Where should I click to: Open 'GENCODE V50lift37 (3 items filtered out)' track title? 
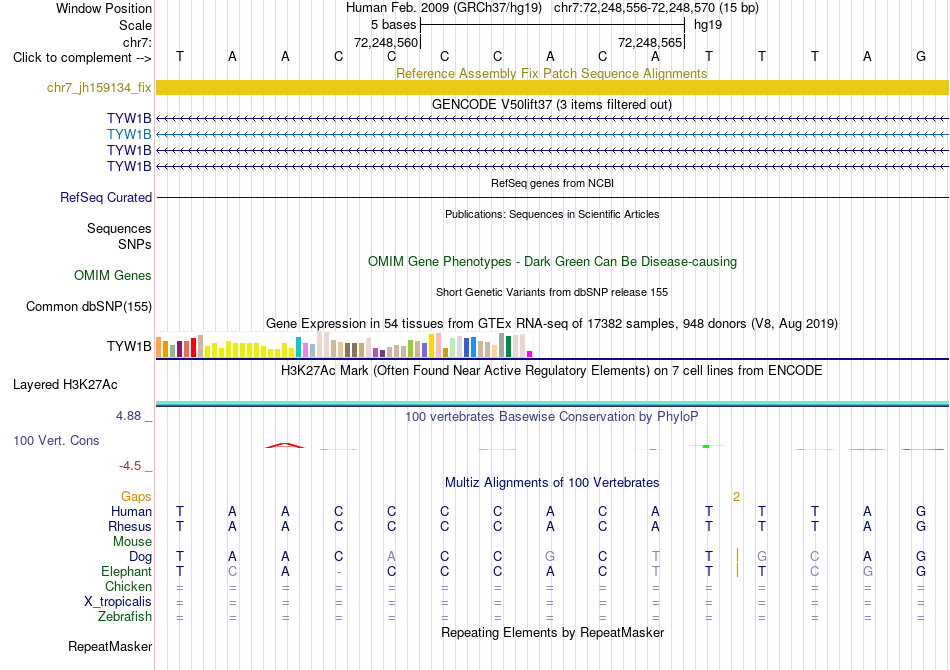pyautogui.click(x=551, y=104)
